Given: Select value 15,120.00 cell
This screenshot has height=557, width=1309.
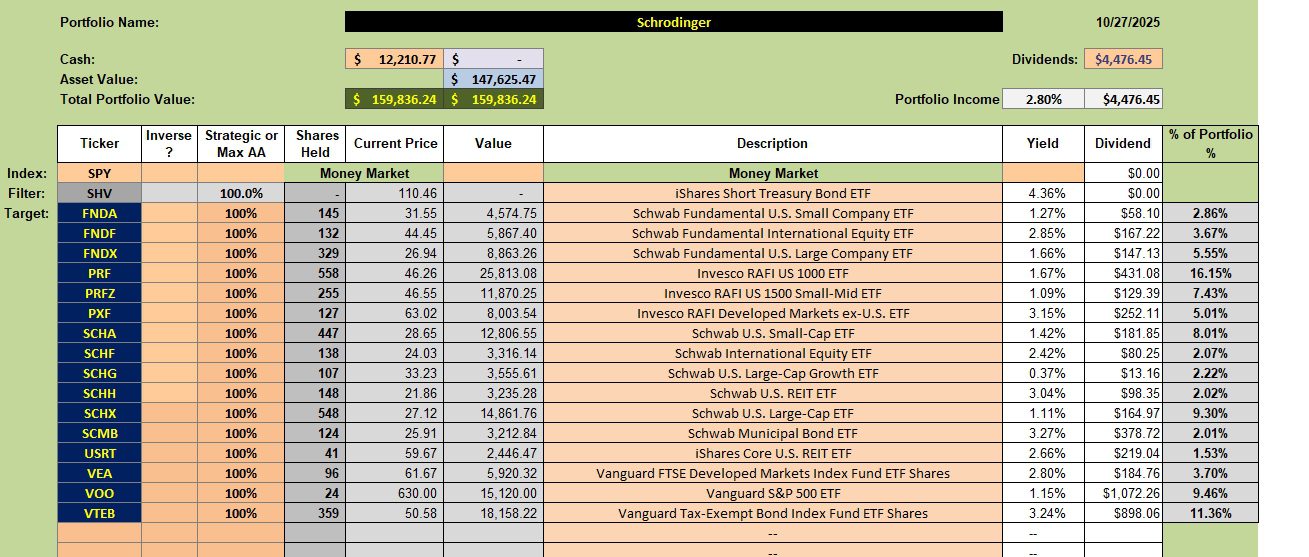Looking at the screenshot, I should [493, 493].
